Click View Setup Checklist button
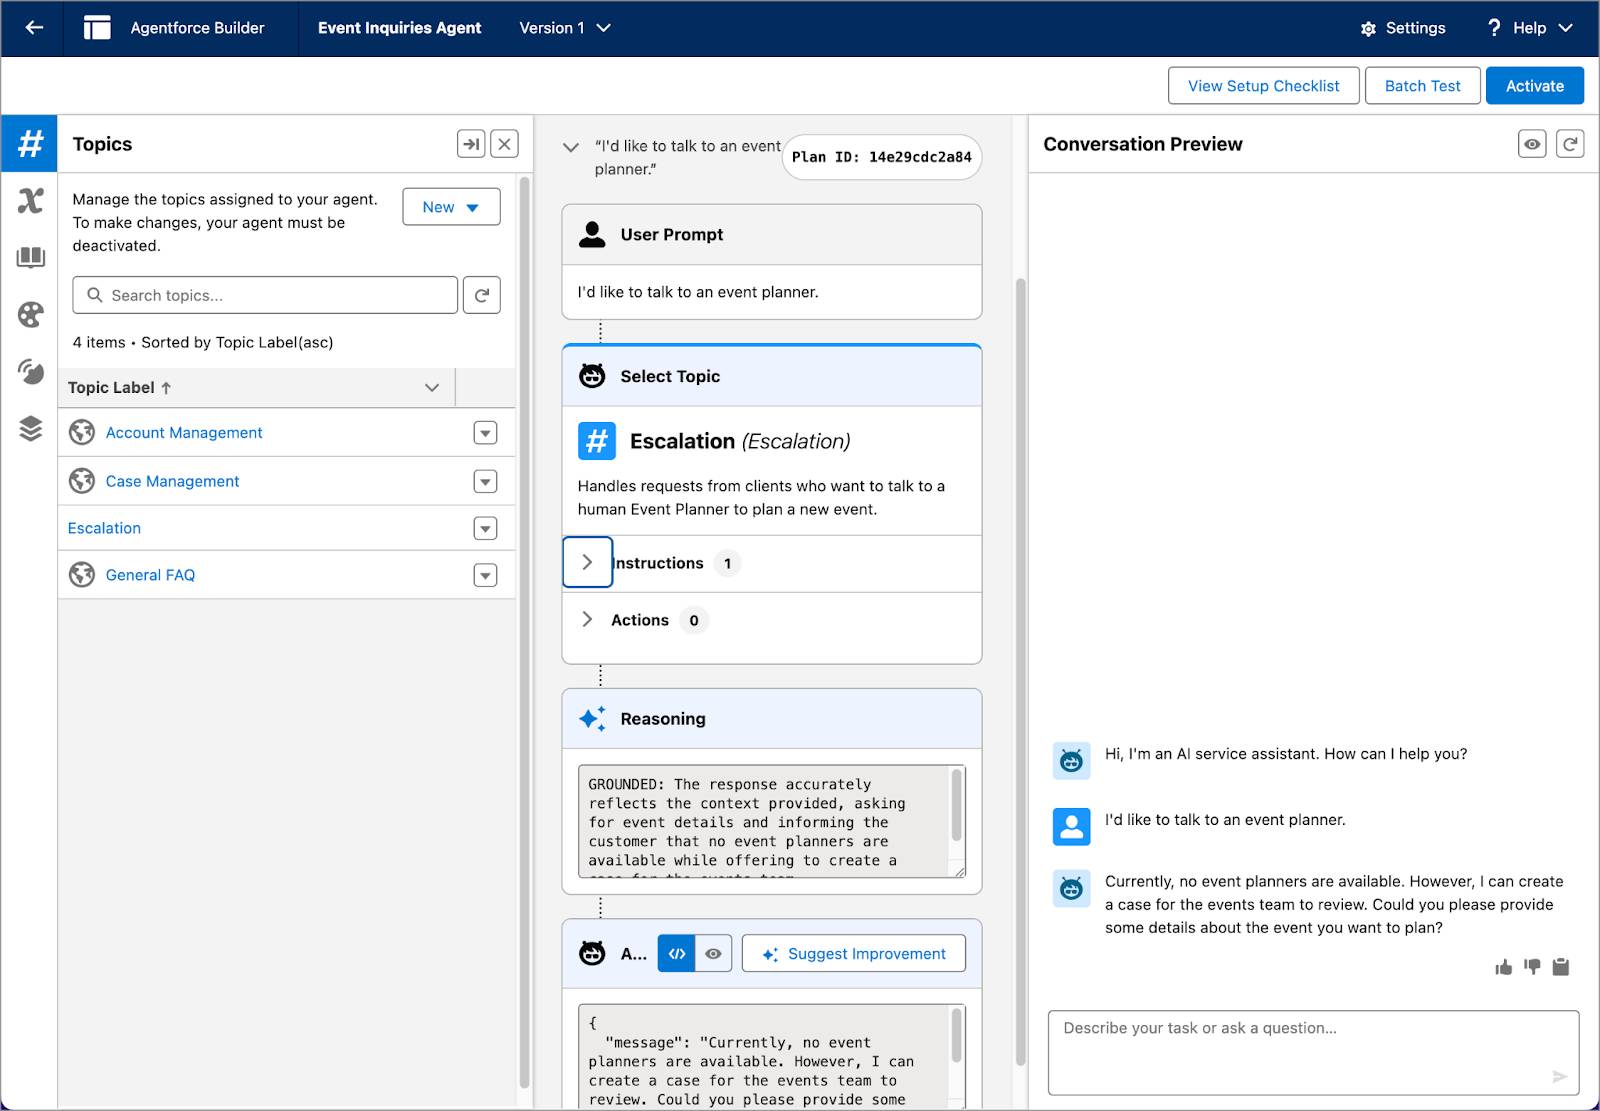Screen dimensions: 1600x1111 [x=1263, y=86]
